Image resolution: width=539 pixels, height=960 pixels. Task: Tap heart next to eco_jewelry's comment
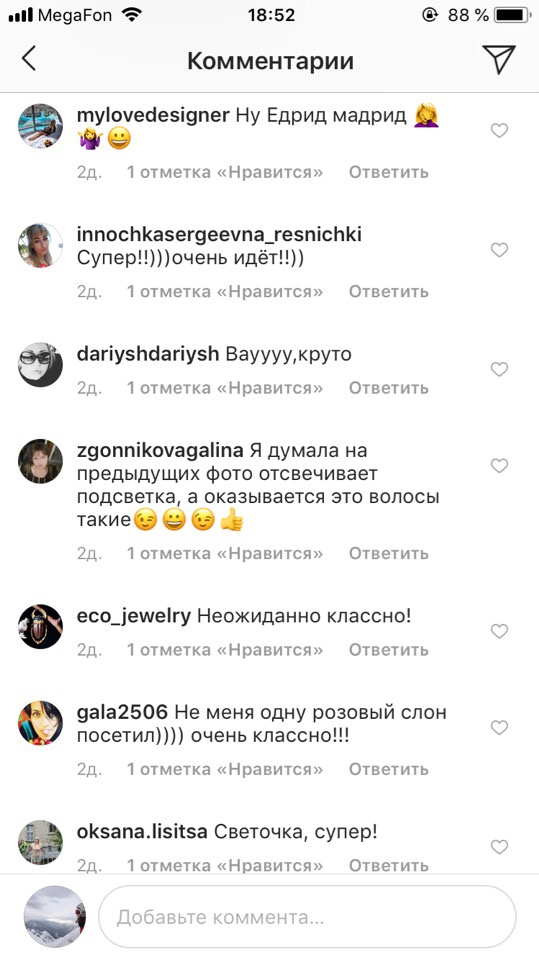pos(500,631)
